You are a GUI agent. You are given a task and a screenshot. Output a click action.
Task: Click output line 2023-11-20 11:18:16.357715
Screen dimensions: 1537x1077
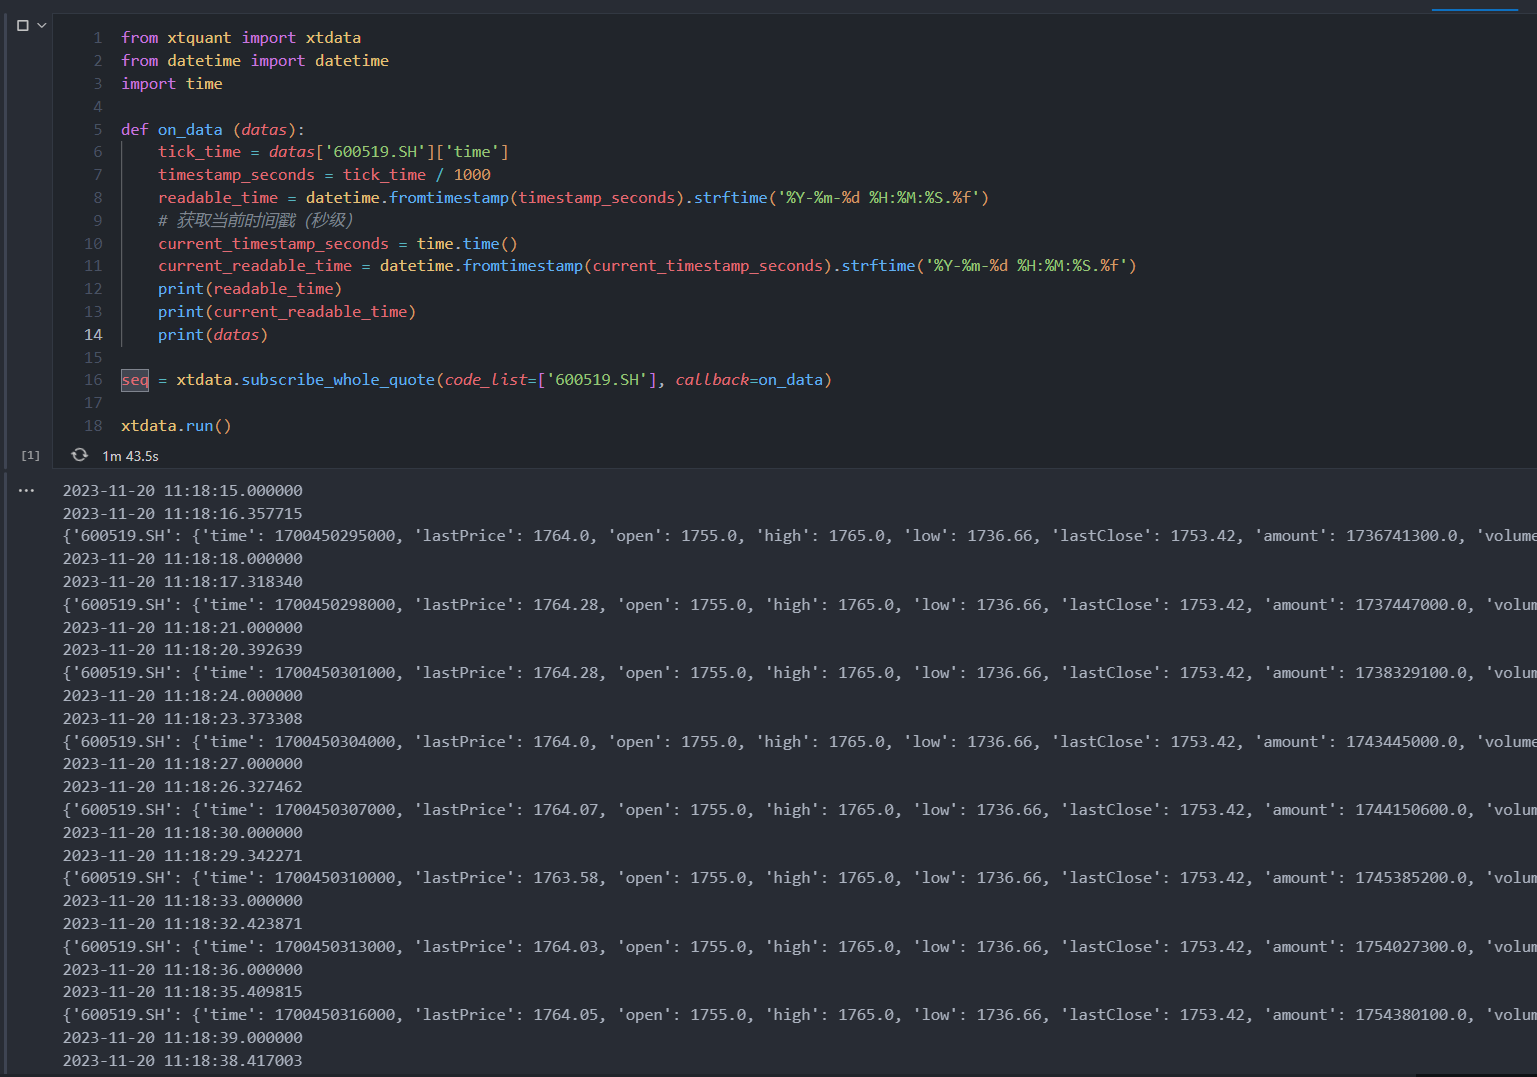click(x=183, y=514)
